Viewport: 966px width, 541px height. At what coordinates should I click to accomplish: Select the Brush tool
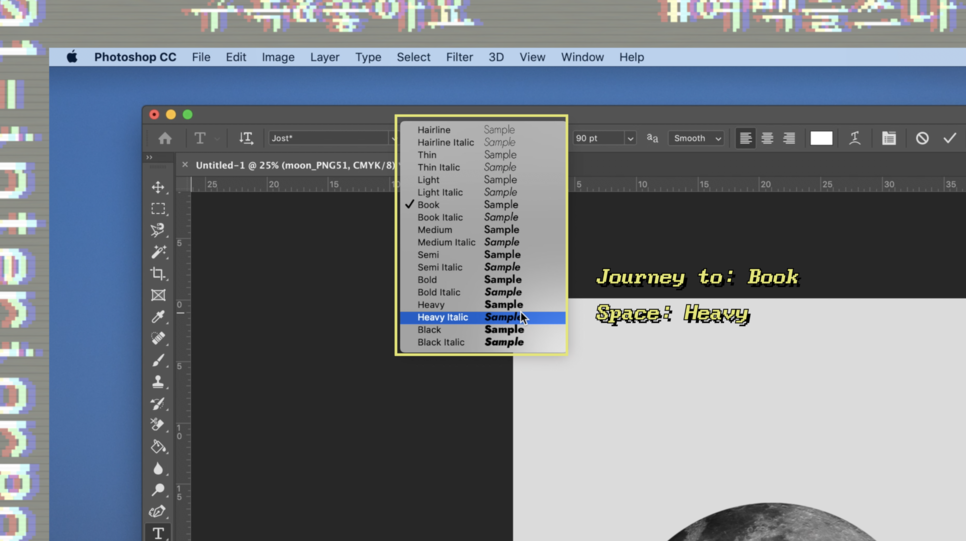(158, 360)
